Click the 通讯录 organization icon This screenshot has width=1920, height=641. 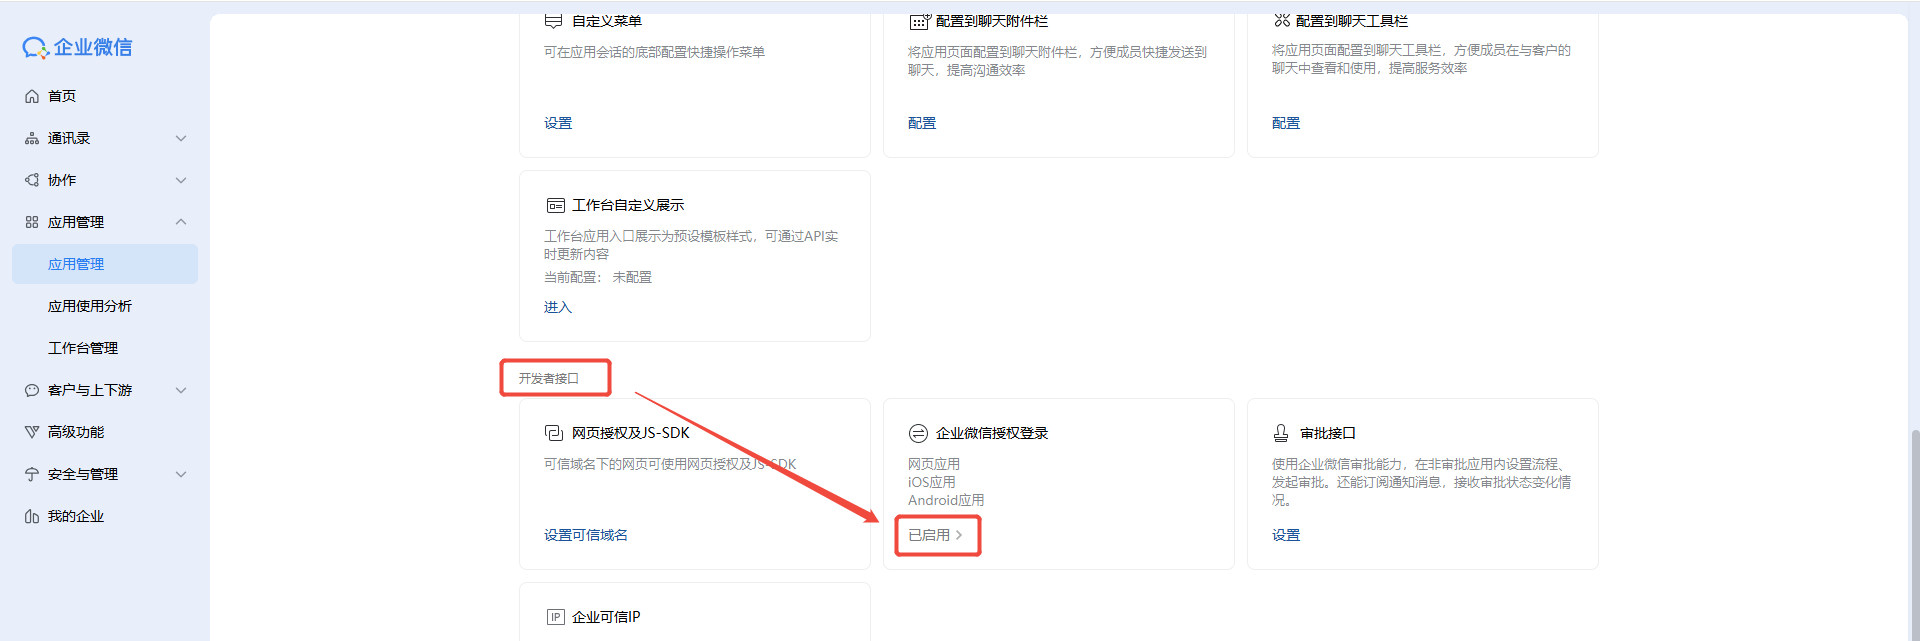point(32,138)
